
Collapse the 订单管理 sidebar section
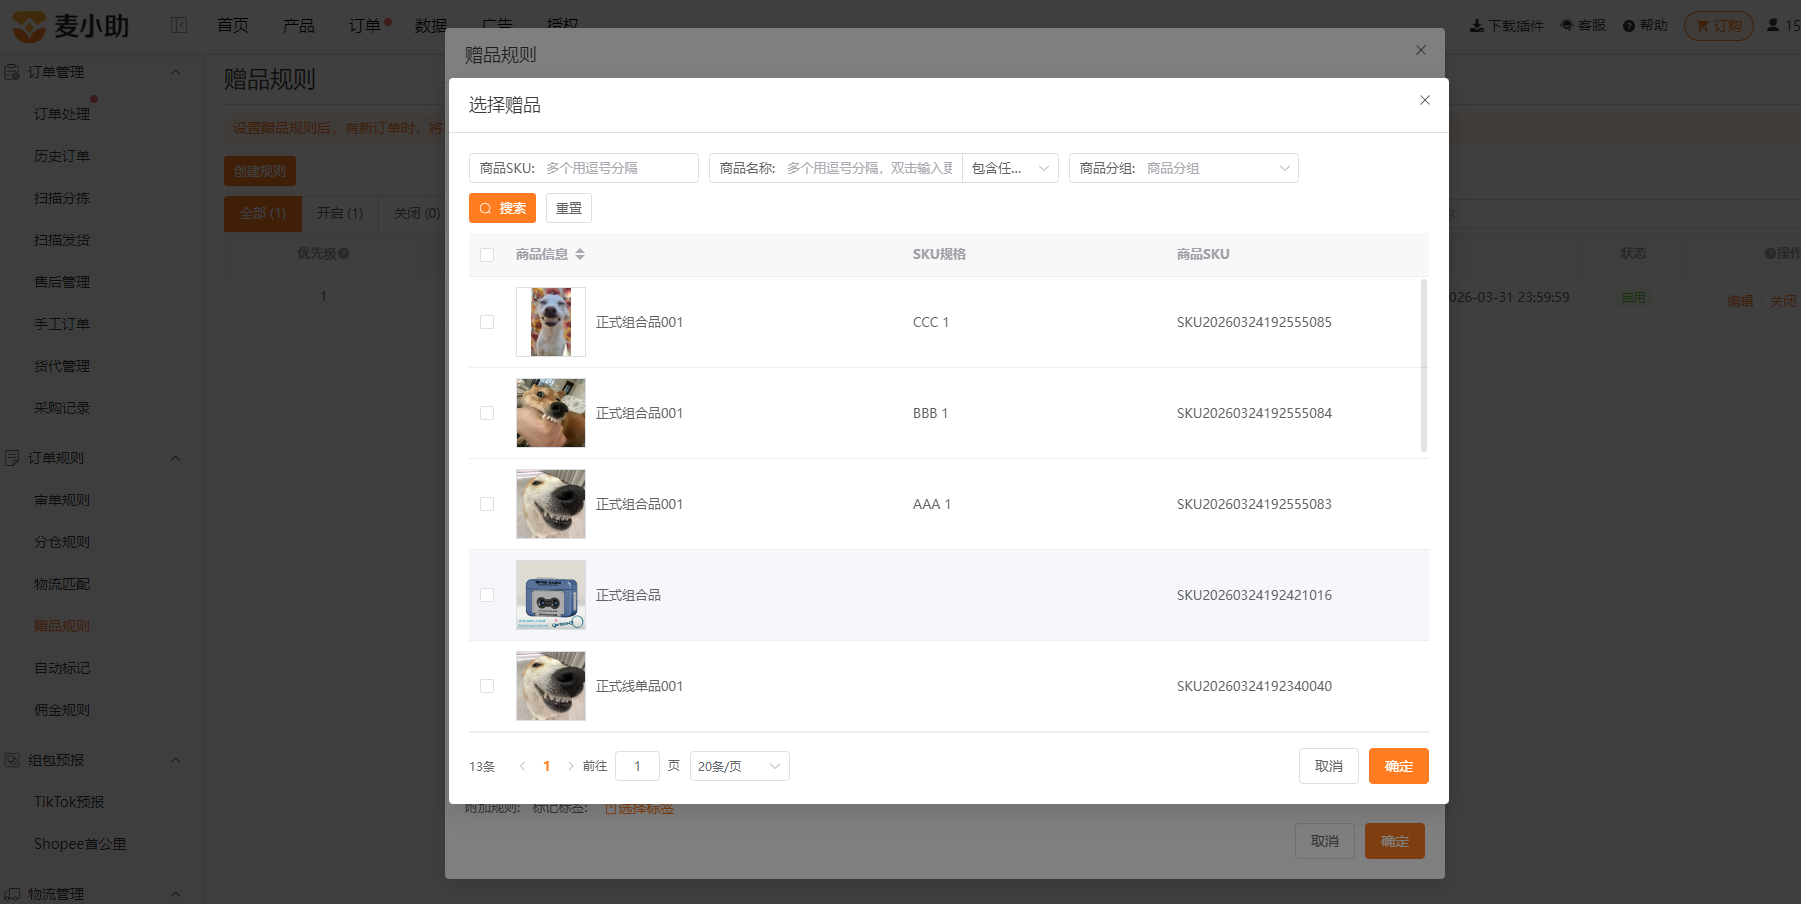[x=176, y=72]
